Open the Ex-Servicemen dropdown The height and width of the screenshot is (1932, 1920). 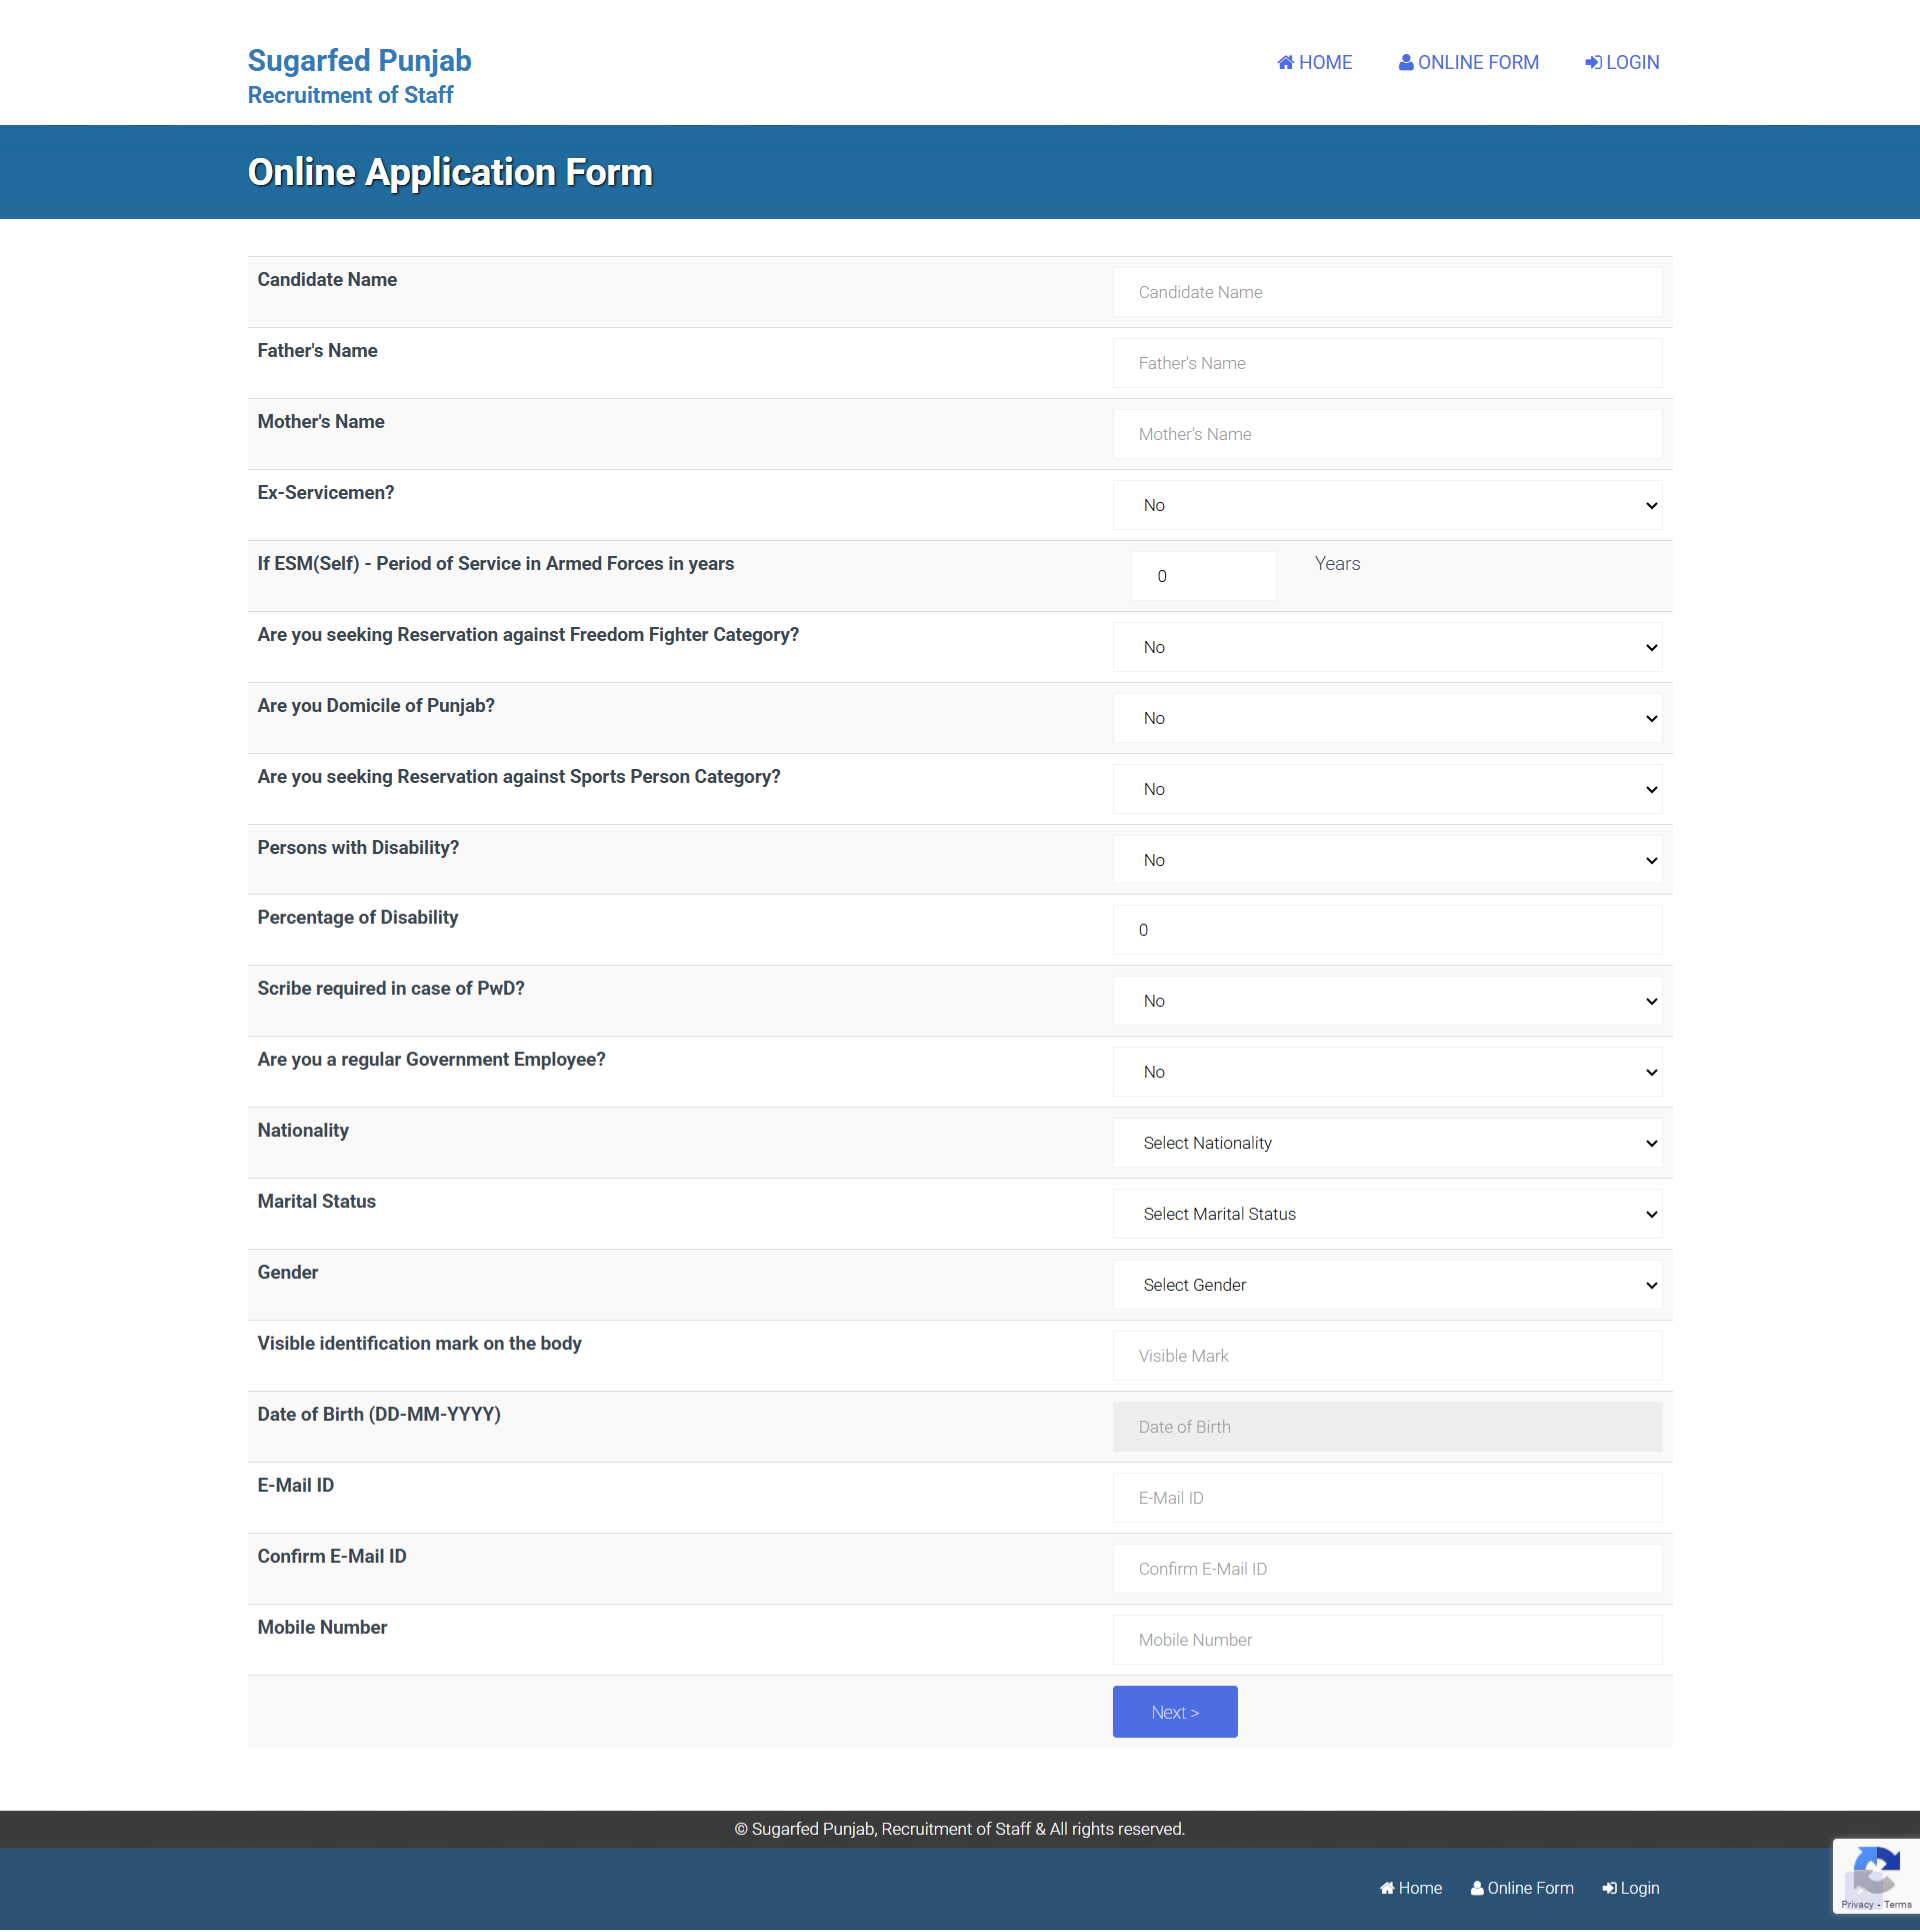1387,505
